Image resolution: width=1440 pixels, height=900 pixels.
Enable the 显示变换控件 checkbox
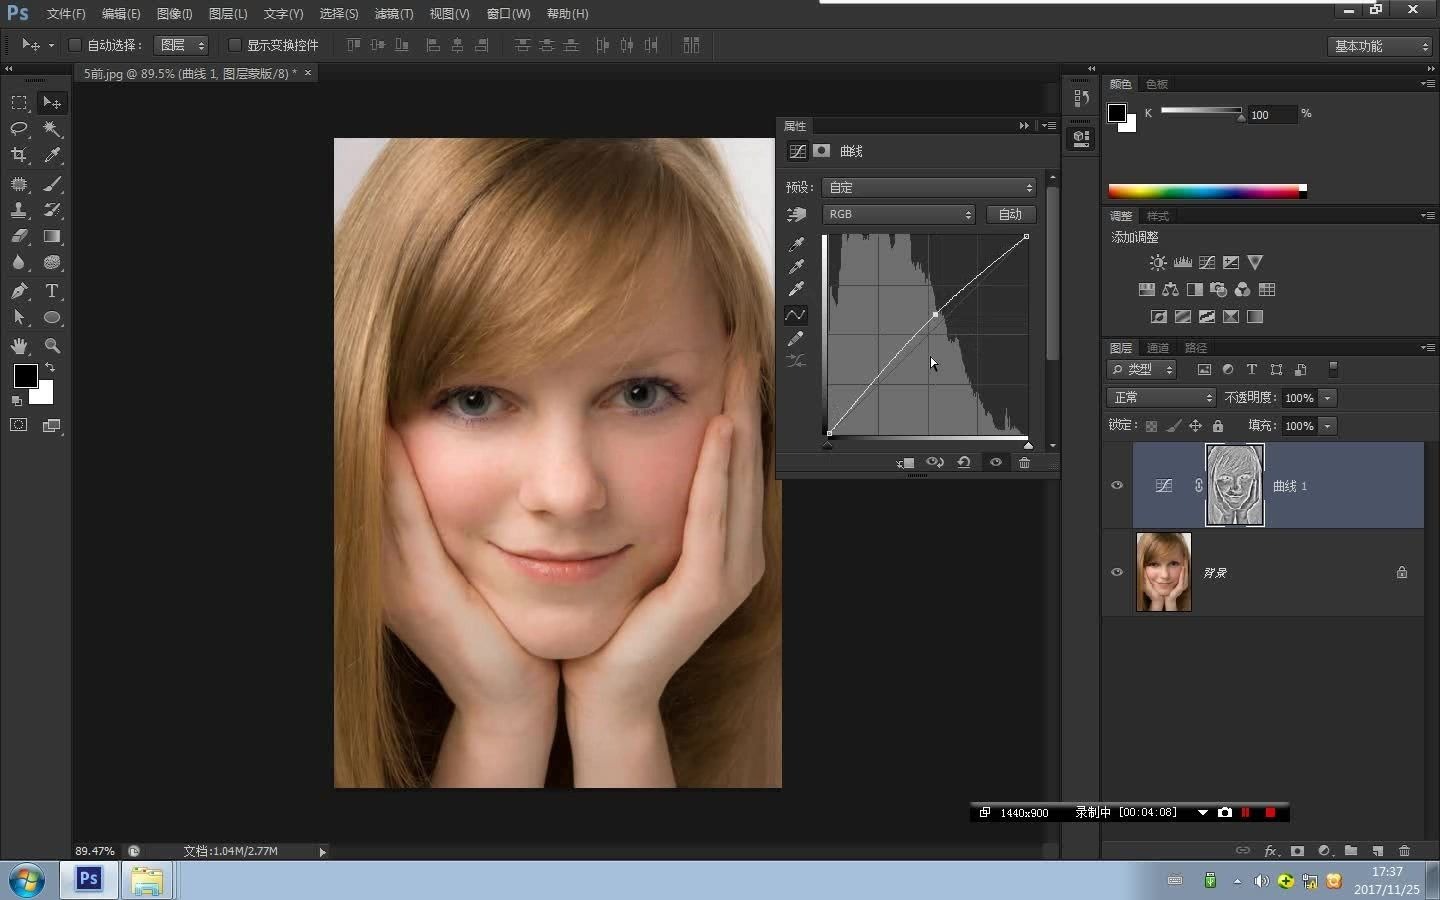[x=235, y=45]
